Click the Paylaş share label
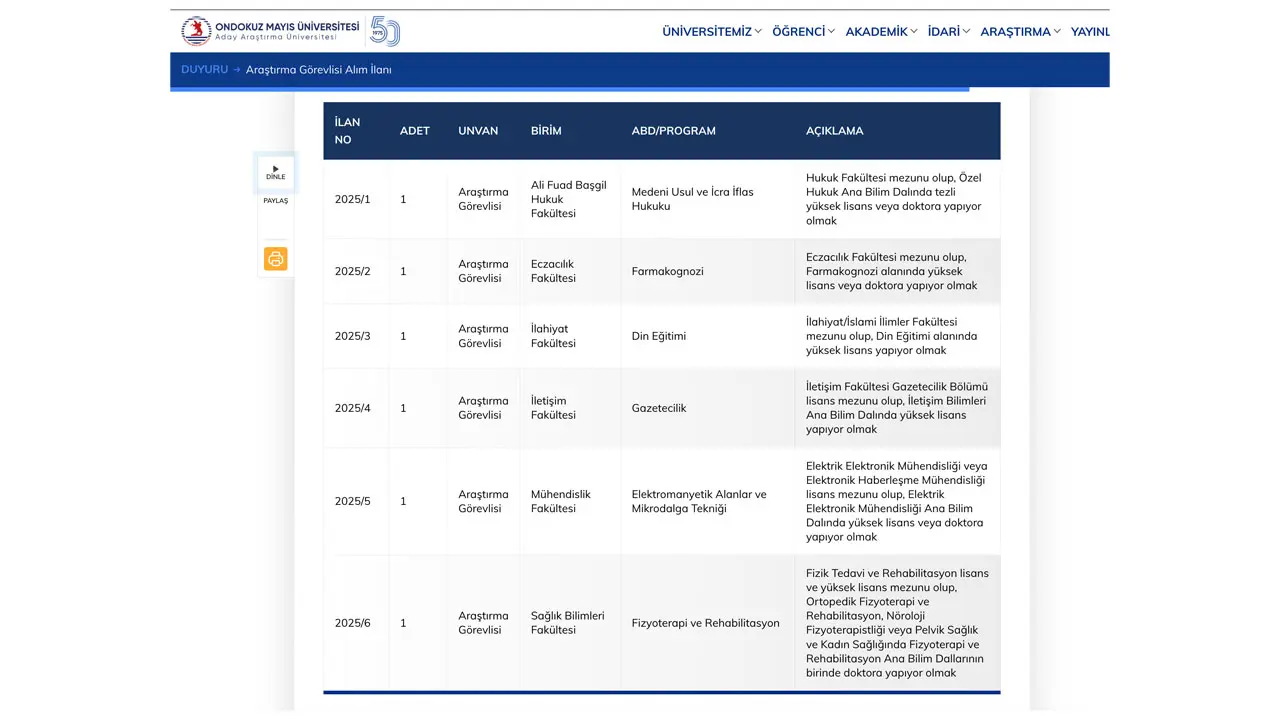 point(276,201)
